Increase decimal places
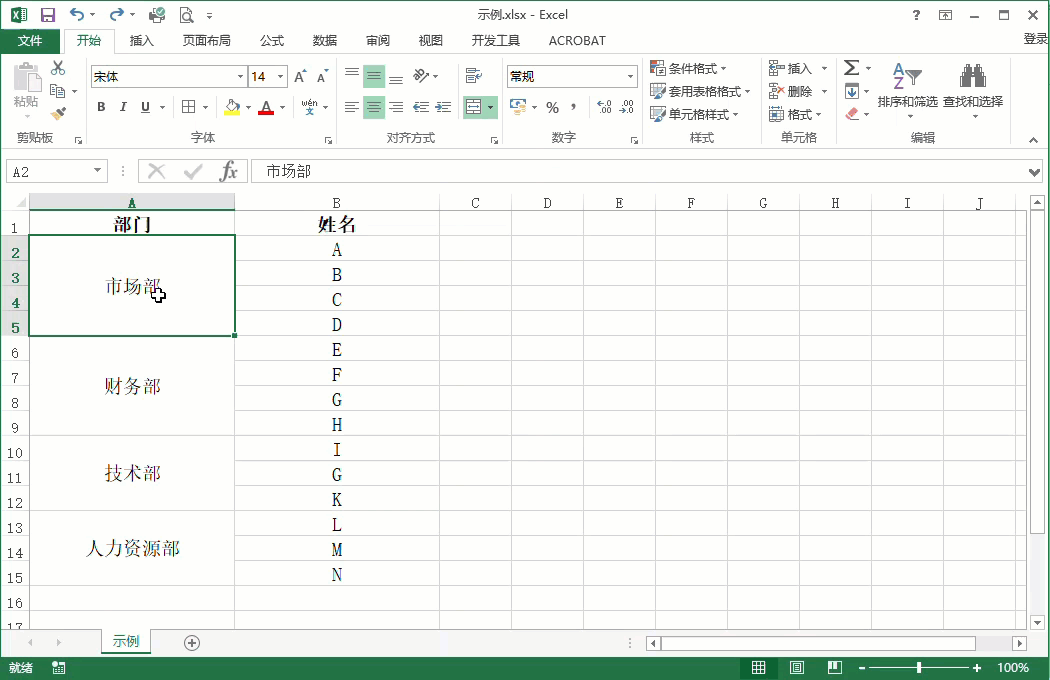 point(604,107)
